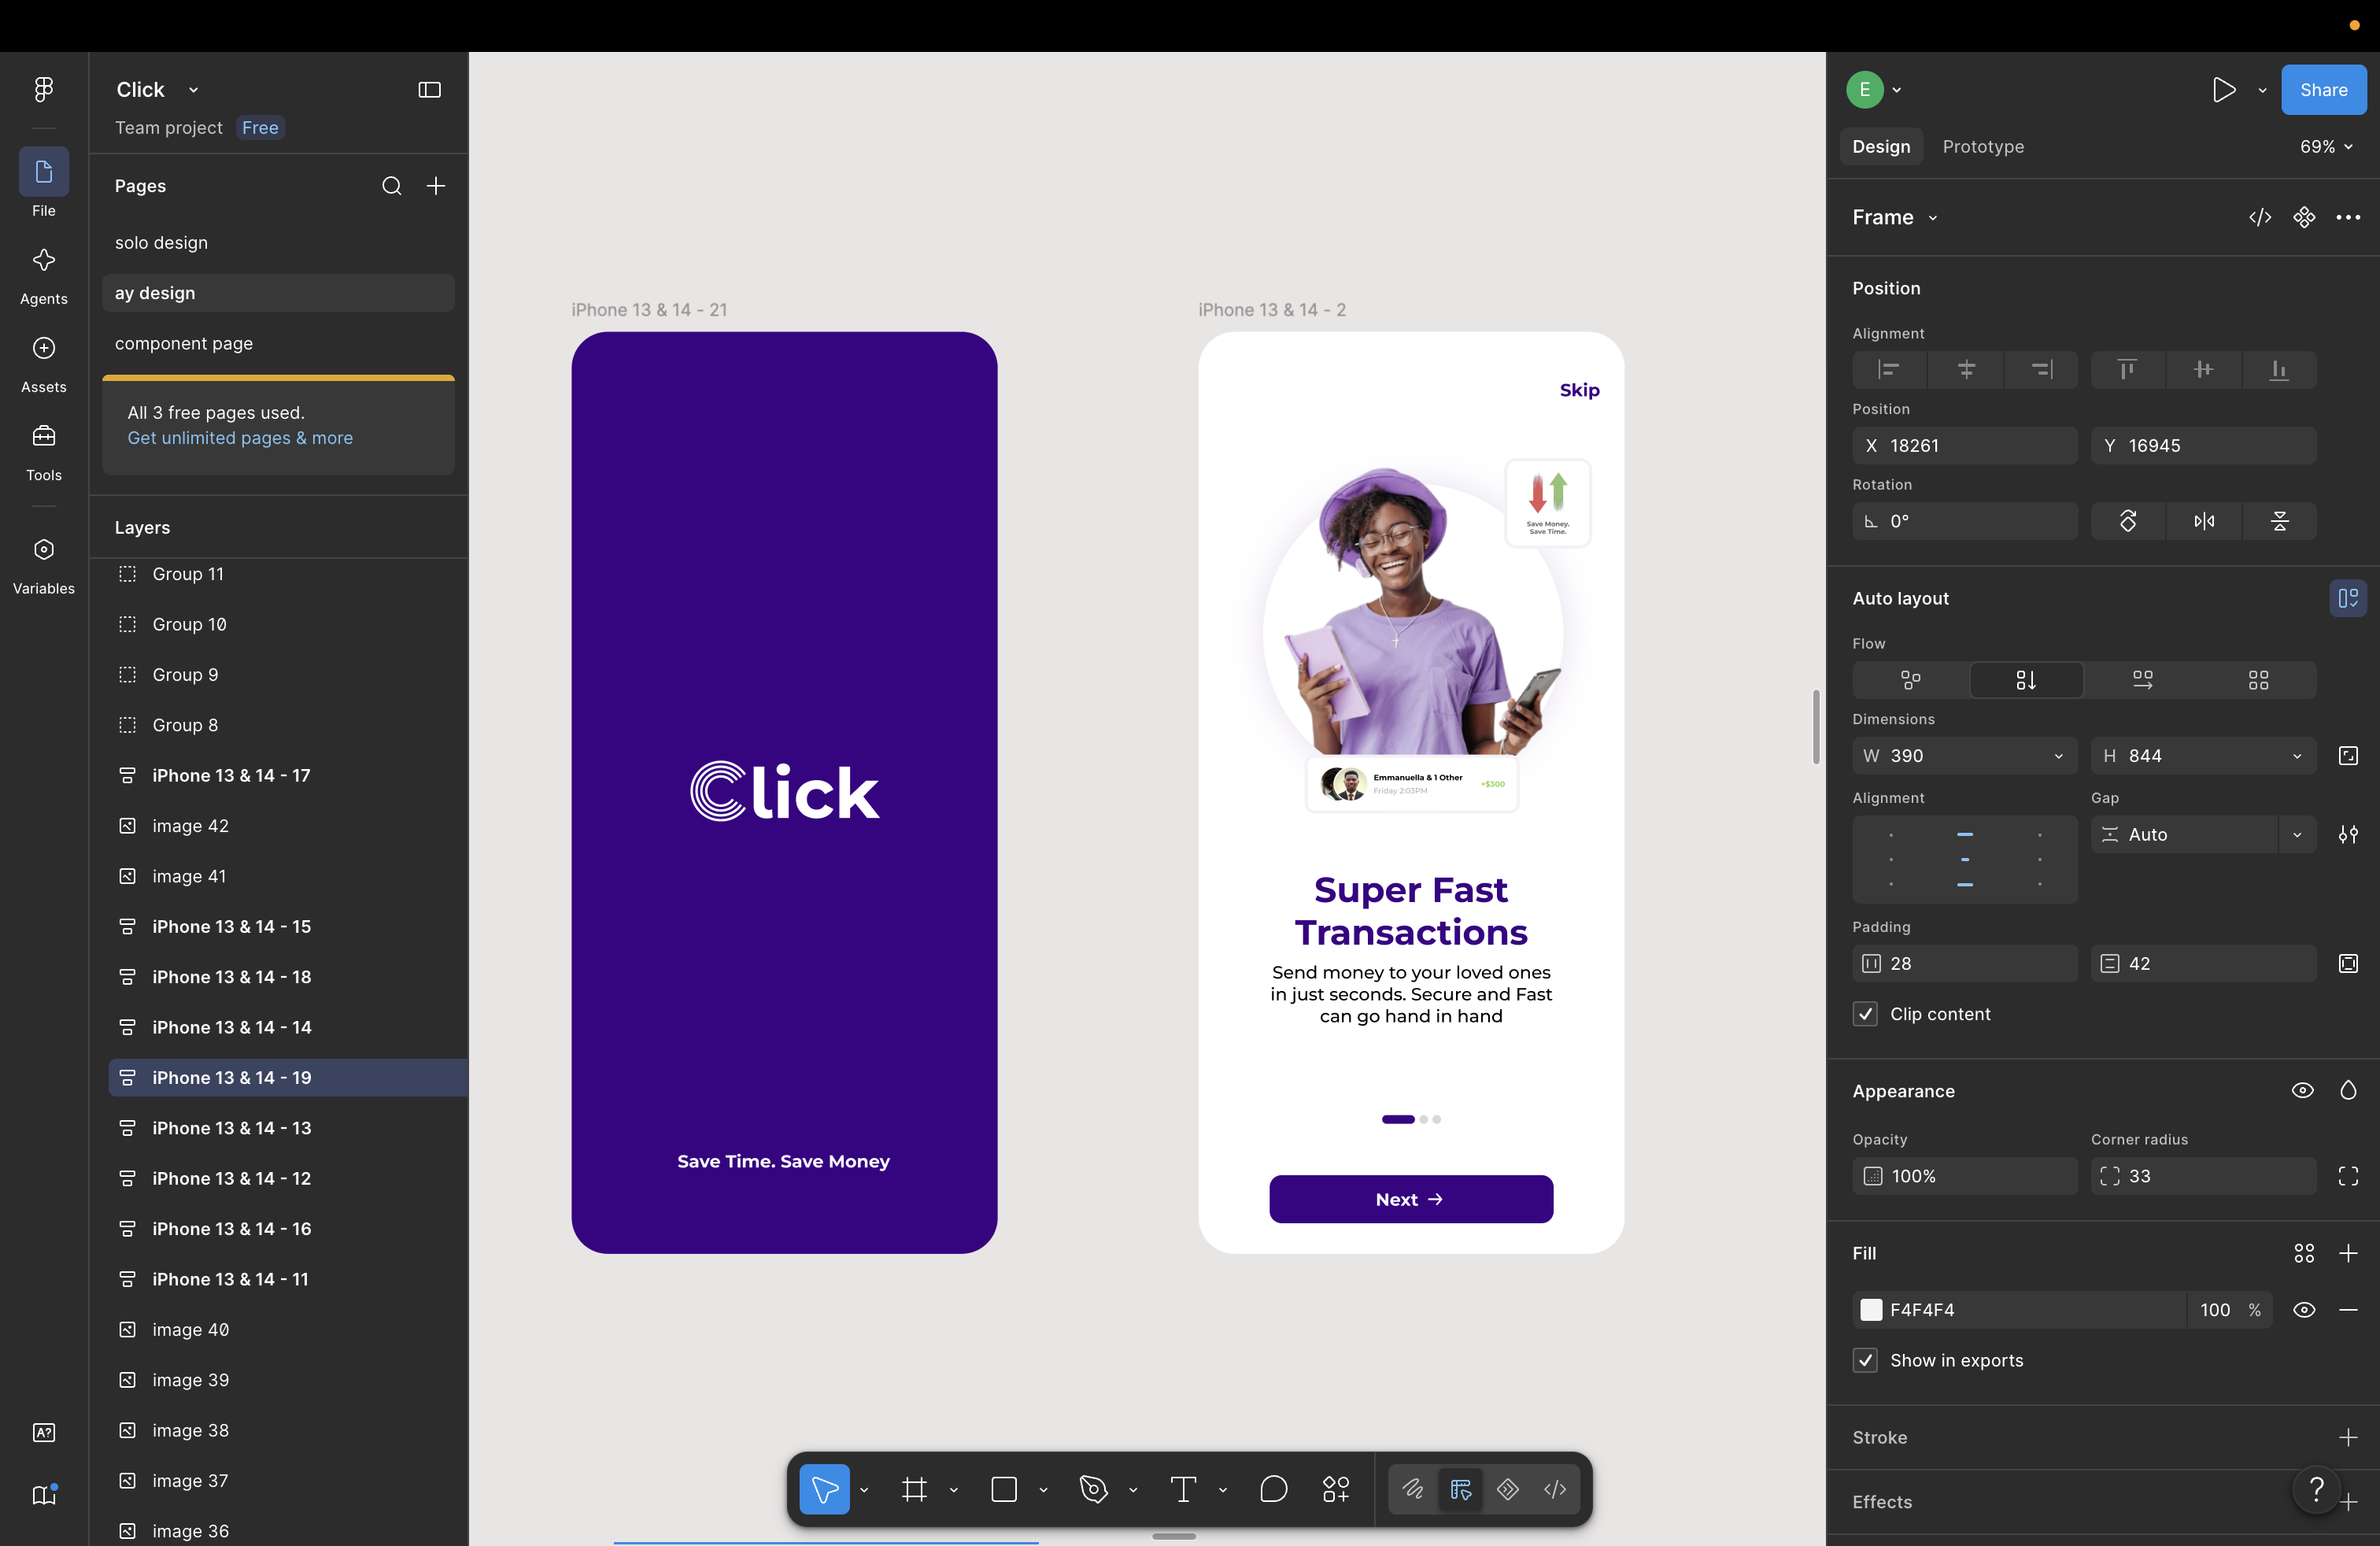This screenshot has width=2380, height=1546.
Task: Switch to the Prototype tab
Action: pos(1983,147)
